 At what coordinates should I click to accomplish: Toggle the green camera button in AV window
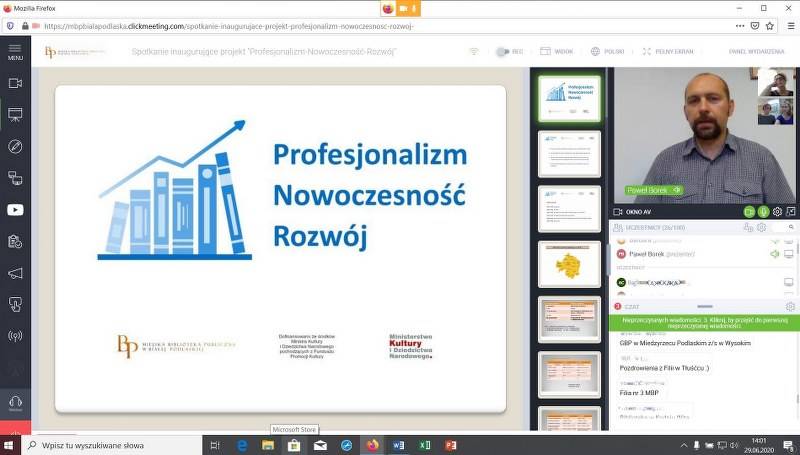748,212
